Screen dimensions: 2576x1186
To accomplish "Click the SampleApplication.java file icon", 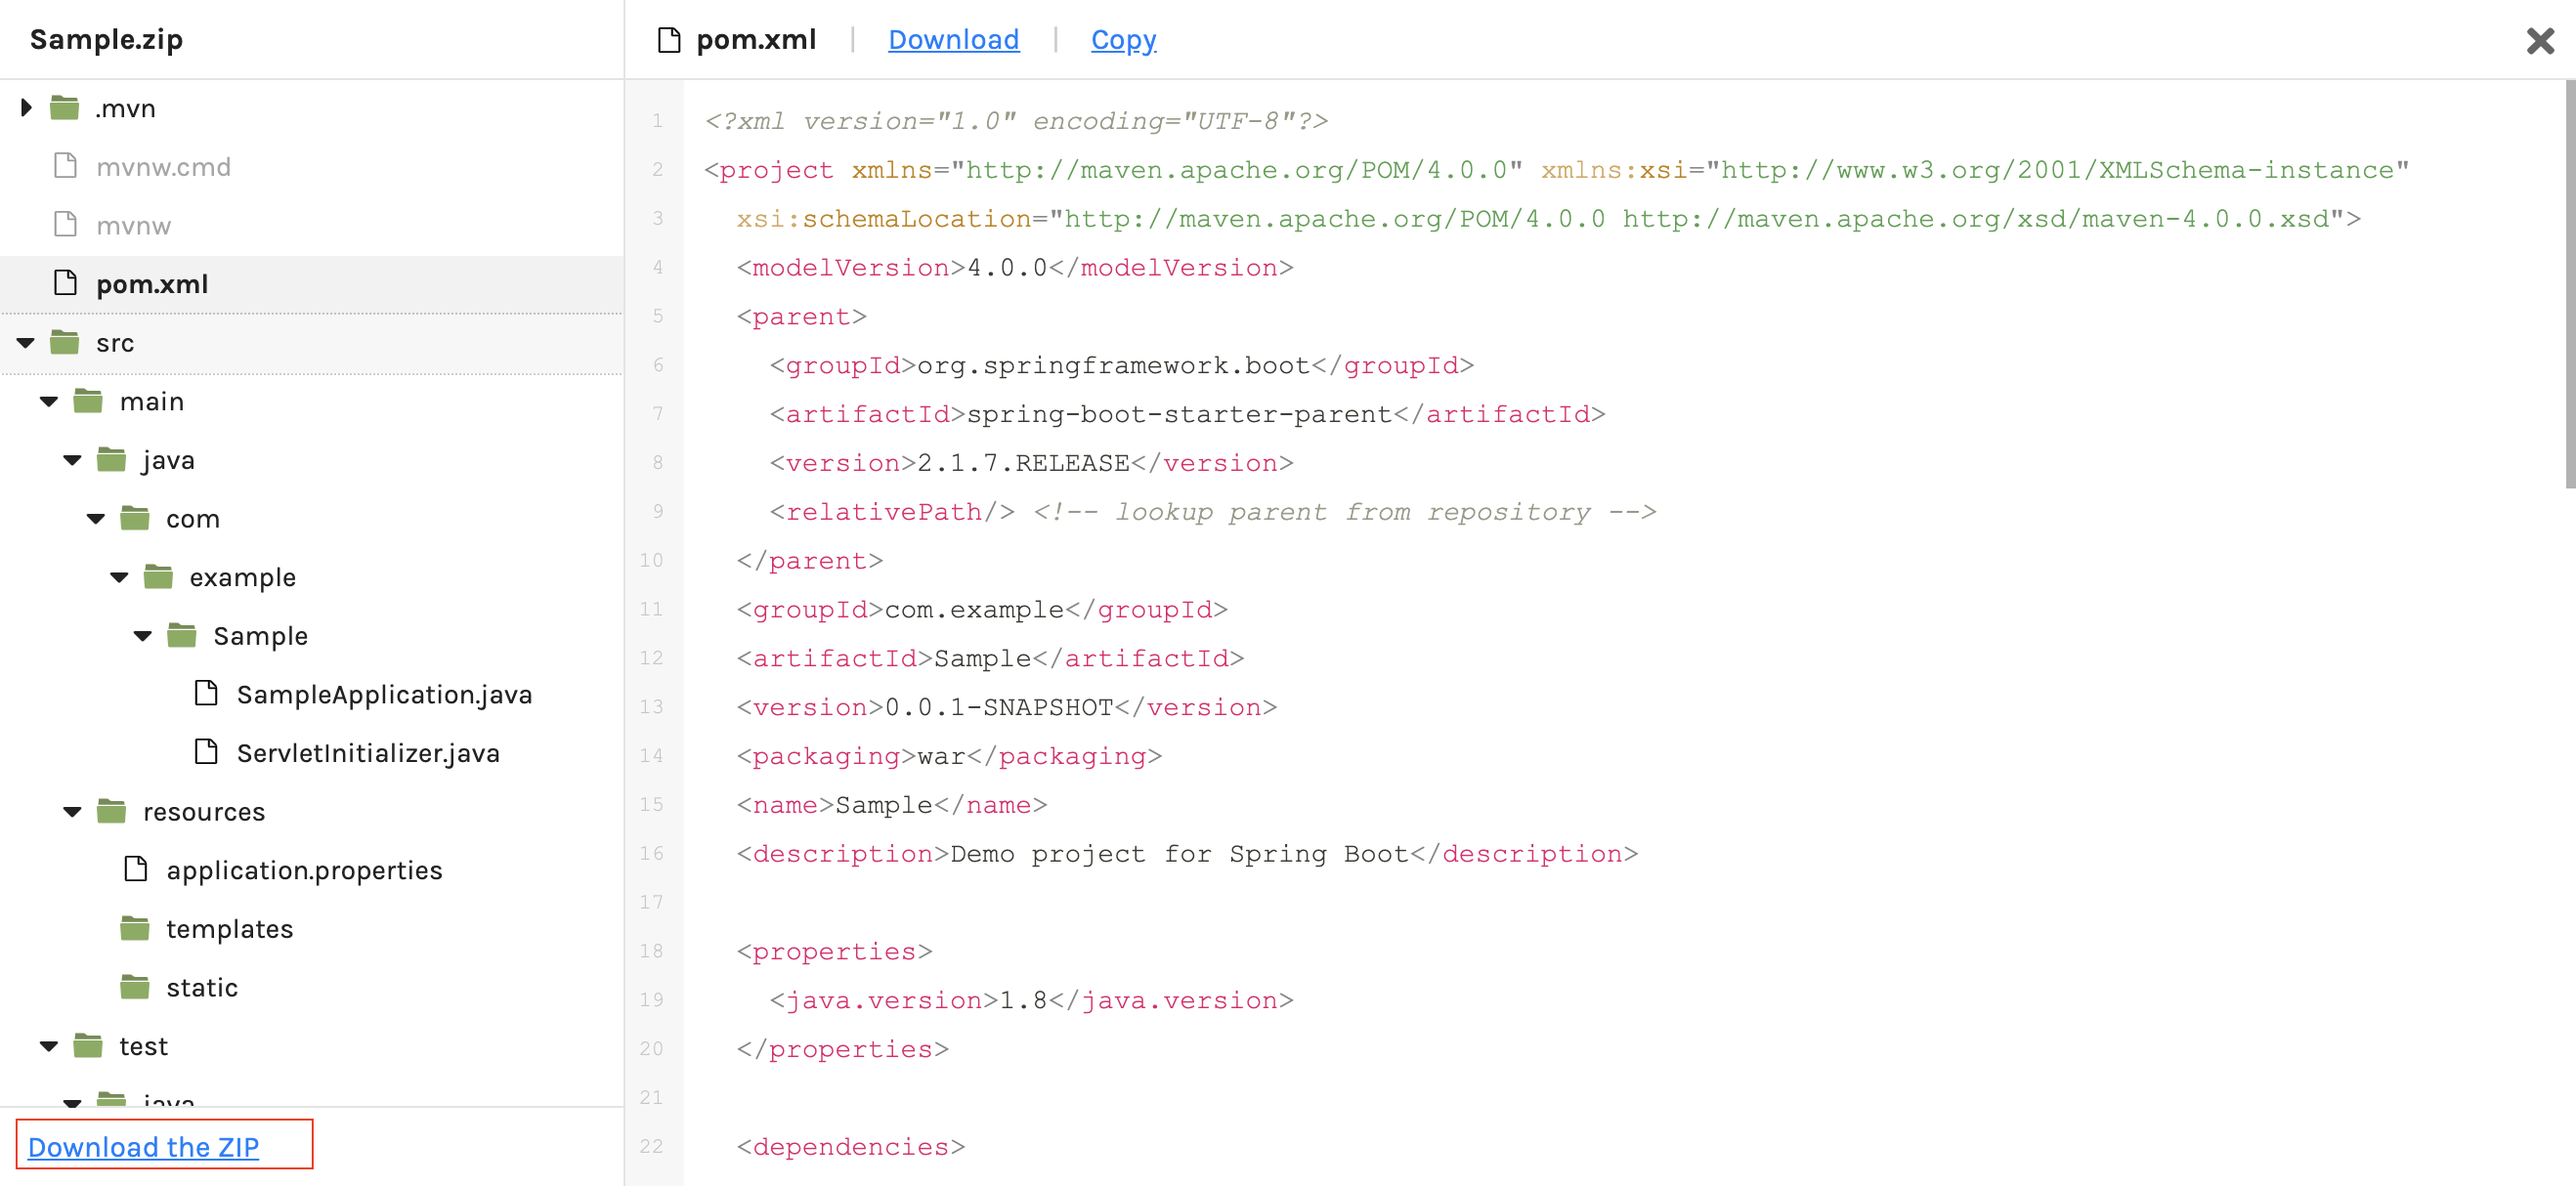I will [206, 693].
